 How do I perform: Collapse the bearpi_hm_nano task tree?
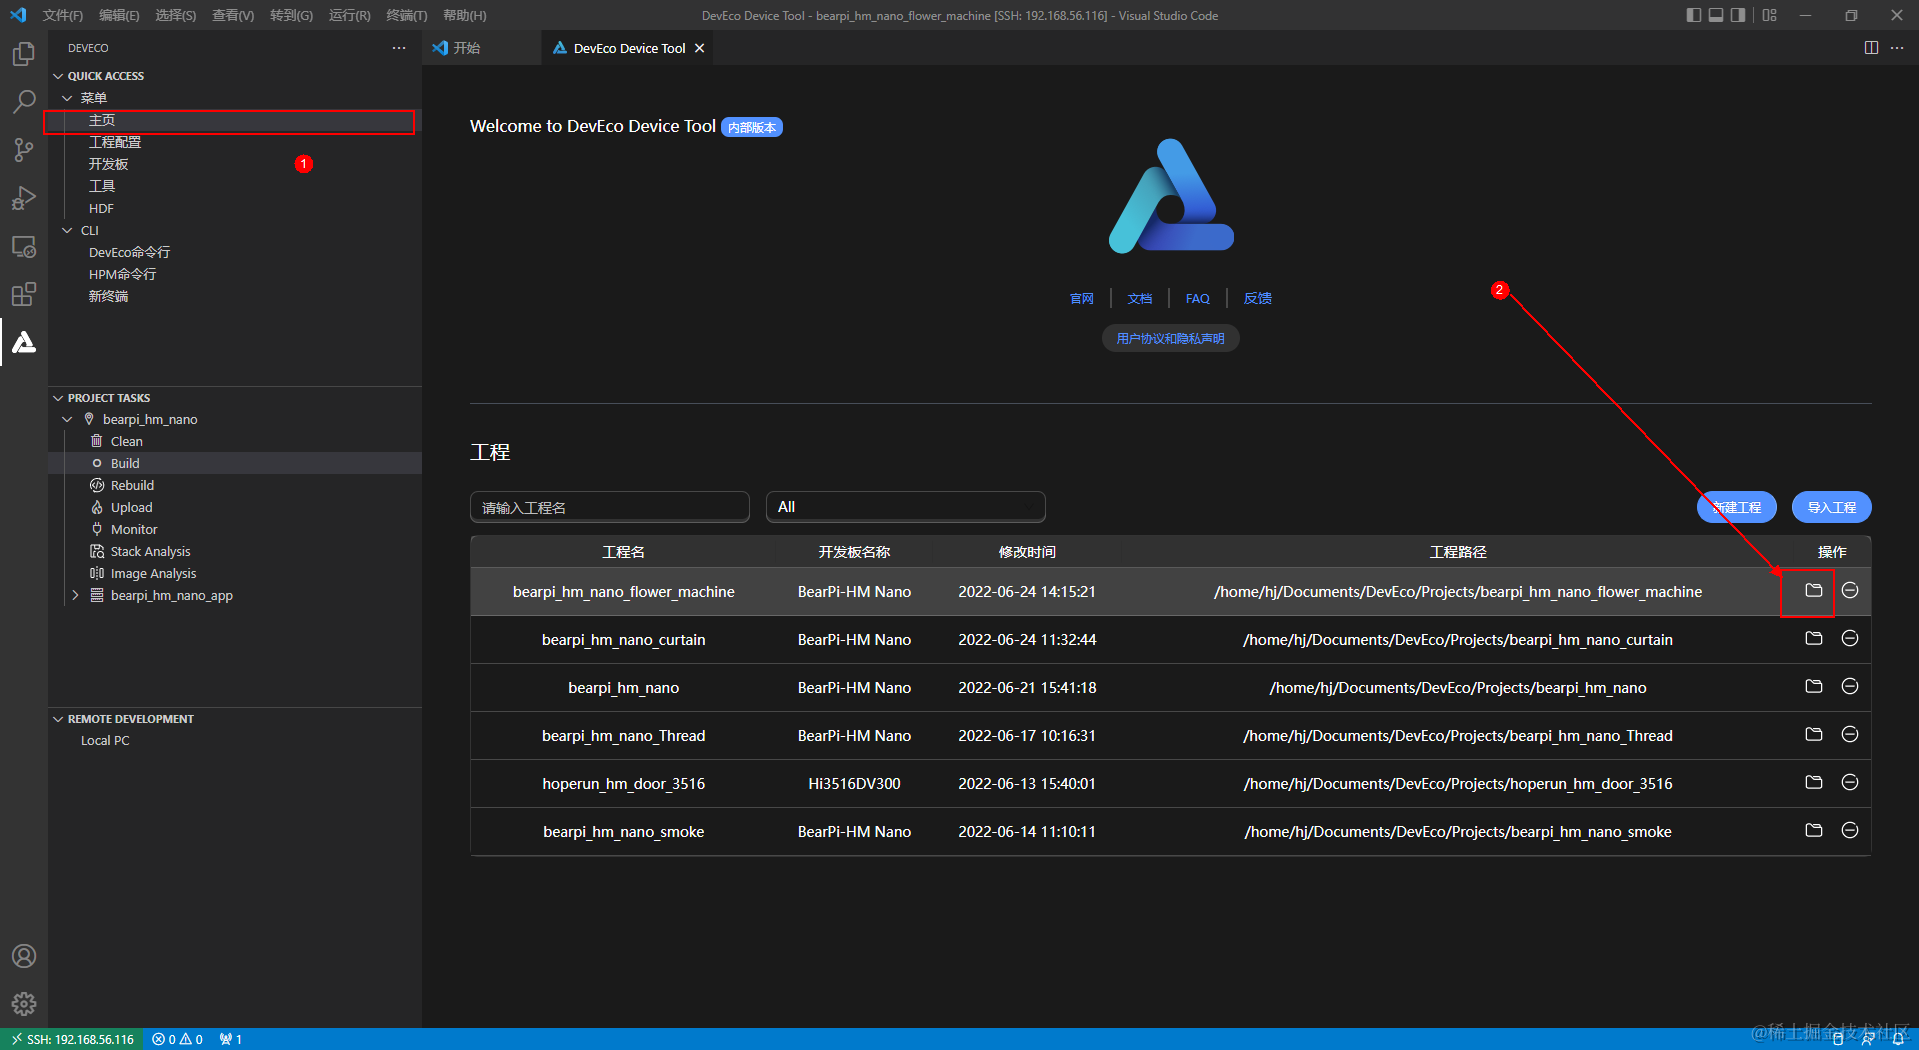tap(67, 419)
